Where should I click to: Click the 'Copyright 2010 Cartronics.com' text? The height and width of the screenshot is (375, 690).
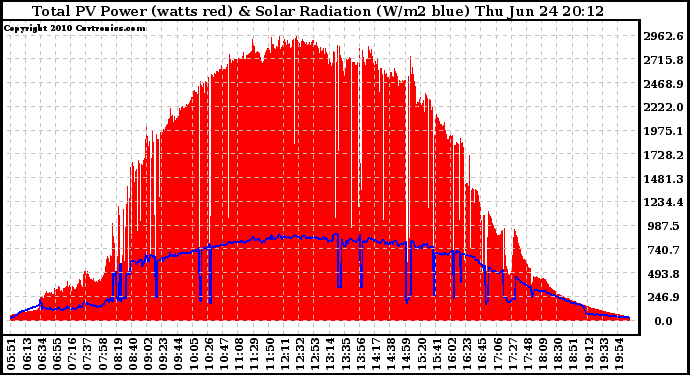pyautogui.click(x=74, y=28)
